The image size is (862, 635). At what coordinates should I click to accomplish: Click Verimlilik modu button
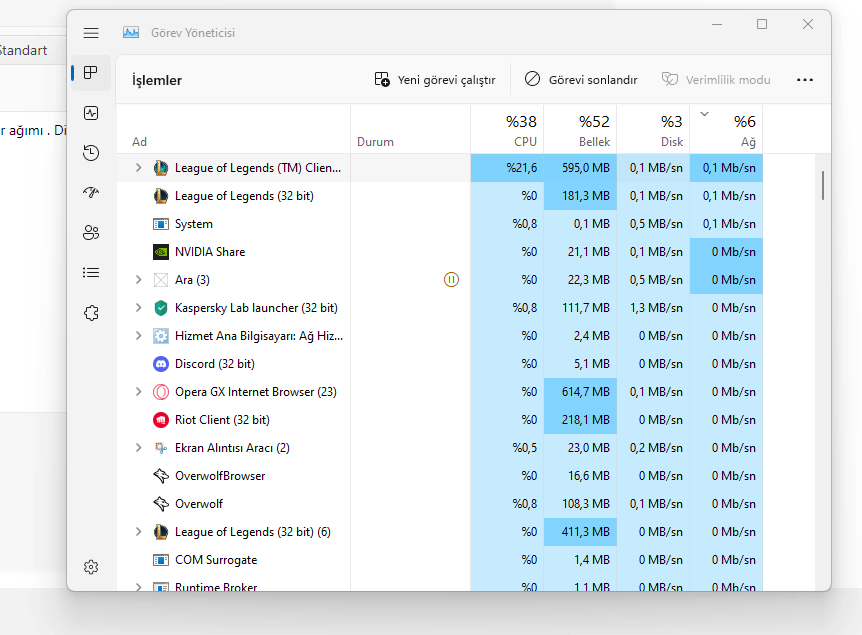tap(716, 80)
